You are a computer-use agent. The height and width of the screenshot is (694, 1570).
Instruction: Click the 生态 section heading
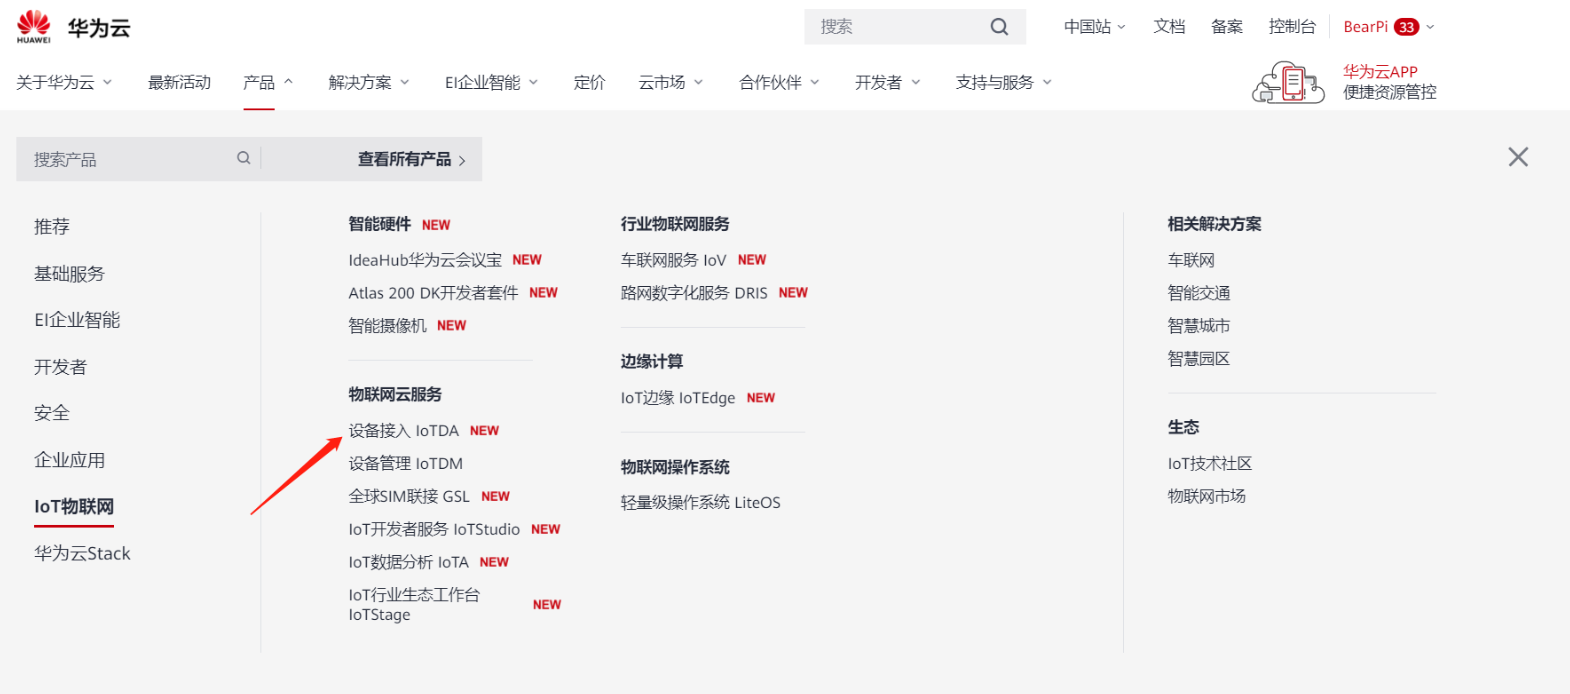1183,427
